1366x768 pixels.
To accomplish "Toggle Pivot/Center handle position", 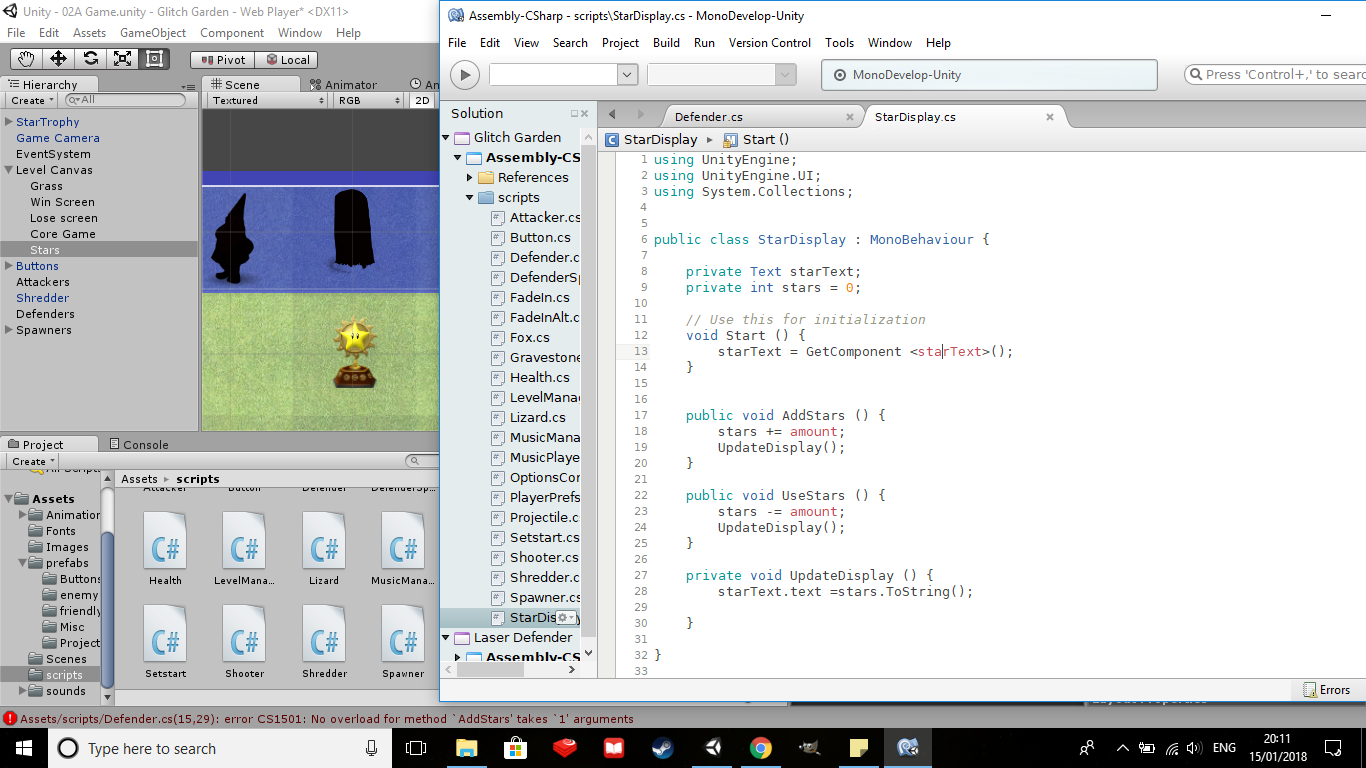I will pyautogui.click(x=221, y=60).
